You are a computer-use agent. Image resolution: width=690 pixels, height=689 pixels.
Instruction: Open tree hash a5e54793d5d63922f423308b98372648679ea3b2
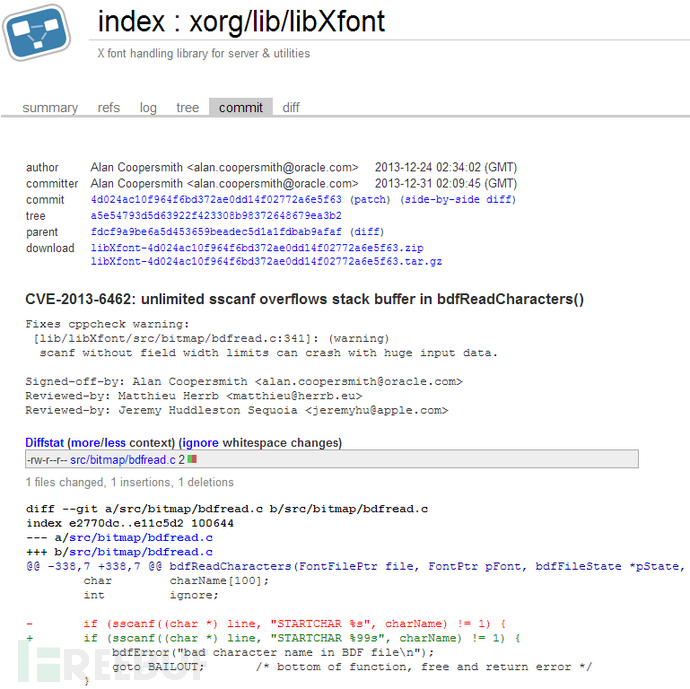pyautogui.click(x=216, y=216)
